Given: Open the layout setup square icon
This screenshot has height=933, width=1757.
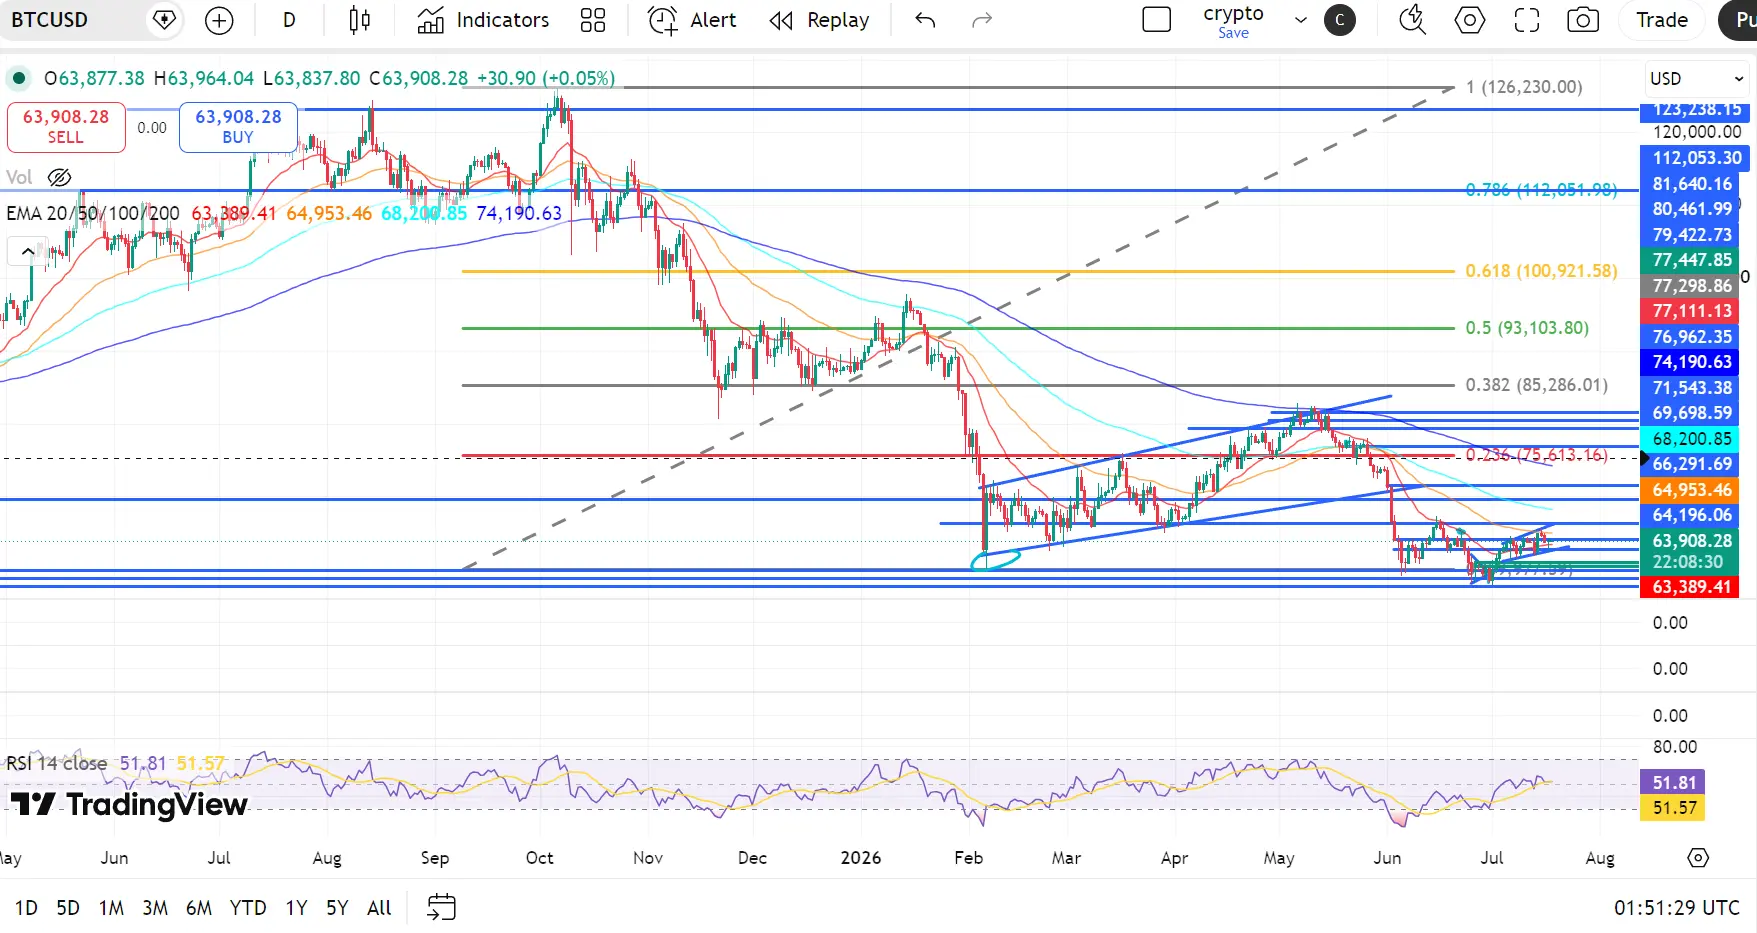Looking at the screenshot, I should (x=1157, y=20).
